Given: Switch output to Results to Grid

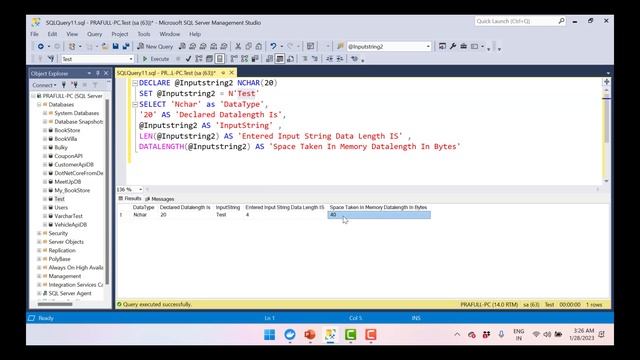Looking at the screenshot, I should point(280,59).
